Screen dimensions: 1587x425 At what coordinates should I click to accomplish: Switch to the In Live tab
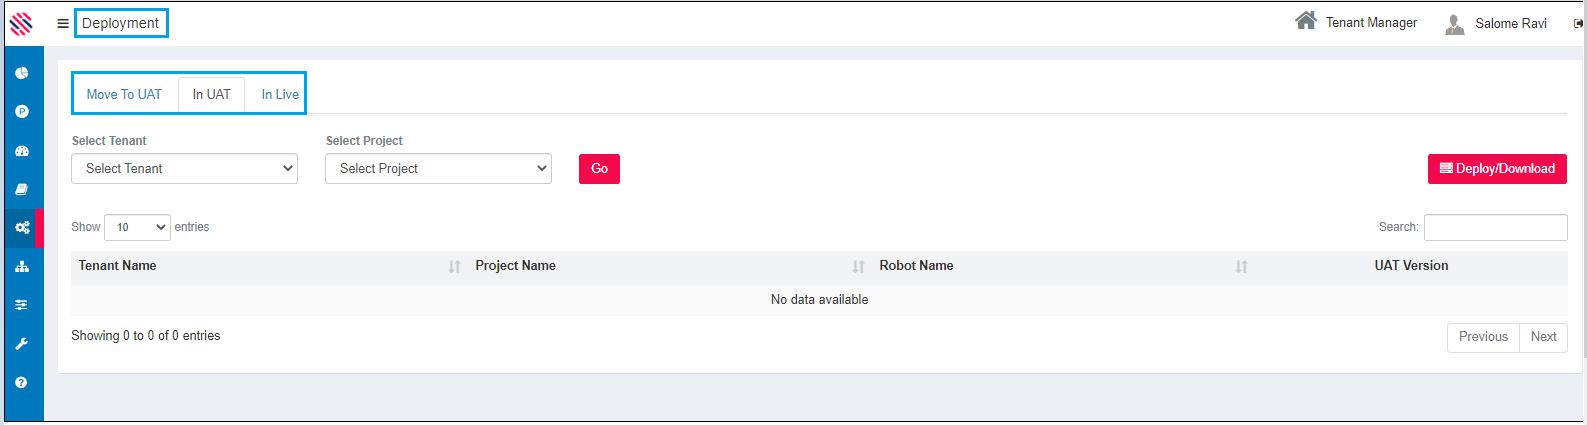(280, 94)
